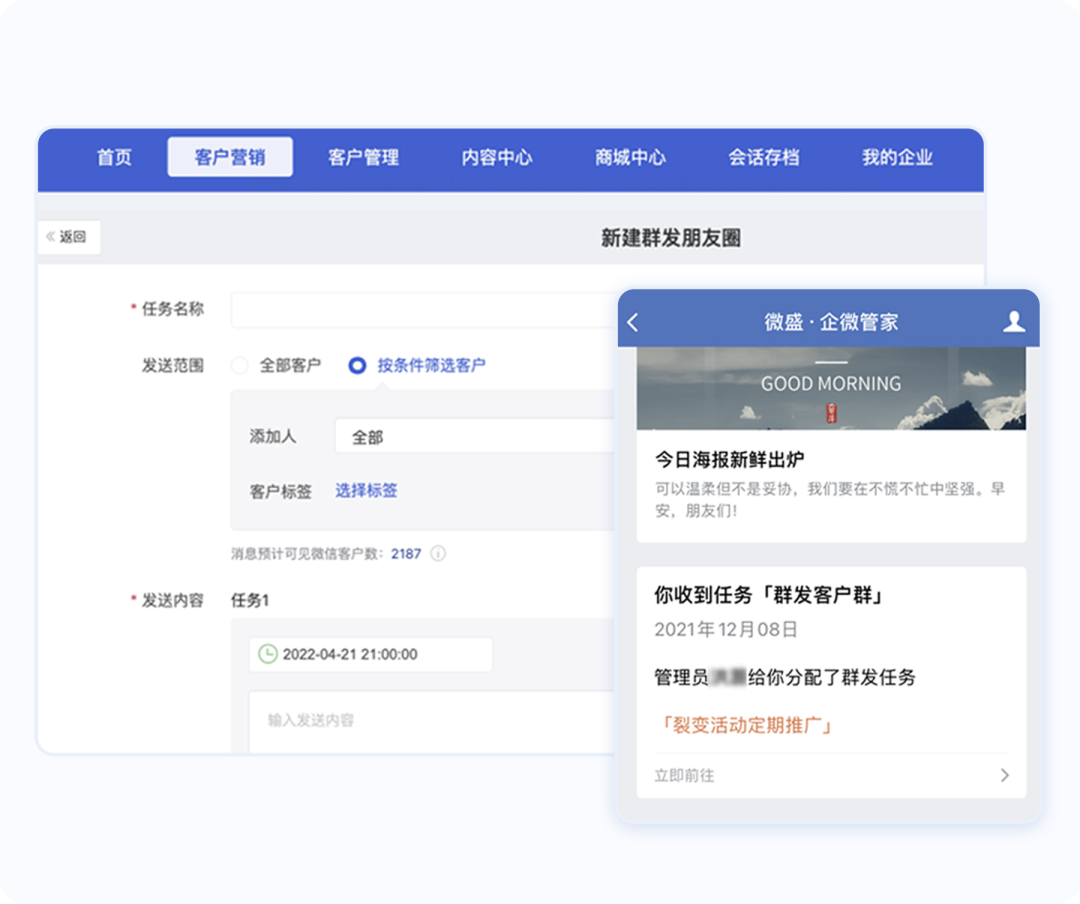
Task: Click the GOOD MORNING poster thumbnail
Action: click(831, 388)
